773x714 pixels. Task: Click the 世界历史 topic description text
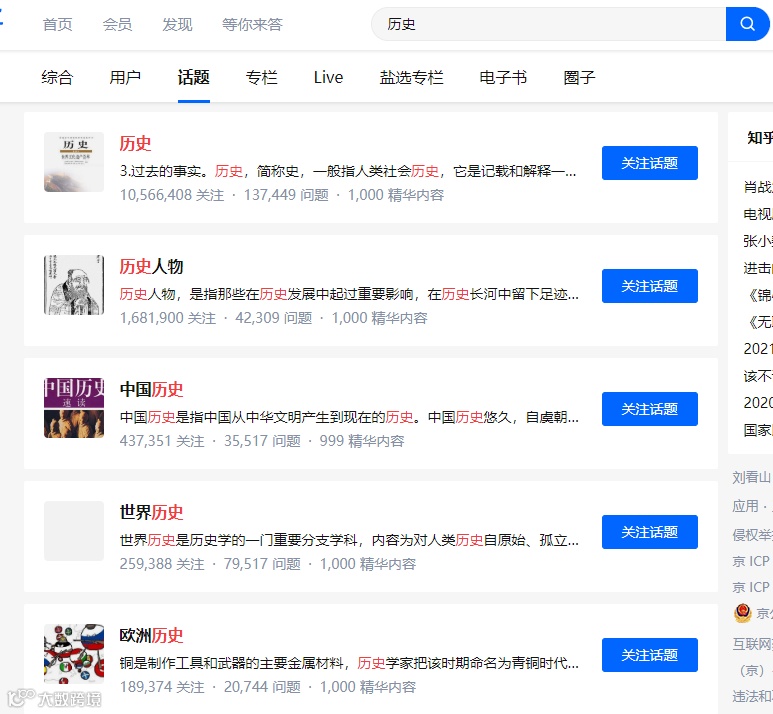pyautogui.click(x=349, y=540)
